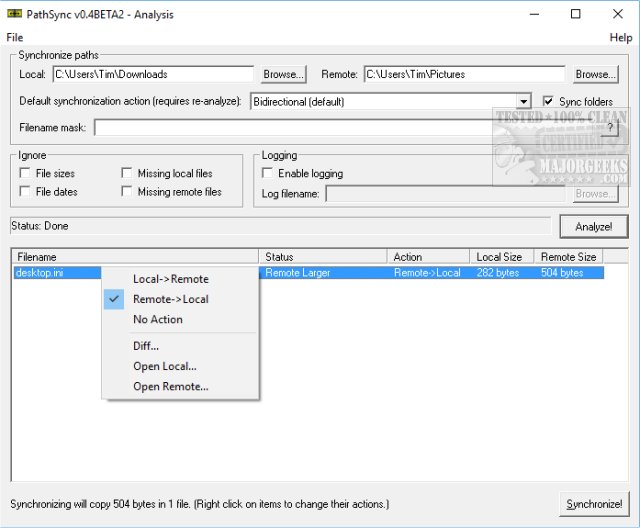Open the default synchronization action dropdown
Viewport: 640px width, 528px height.
pos(523,101)
